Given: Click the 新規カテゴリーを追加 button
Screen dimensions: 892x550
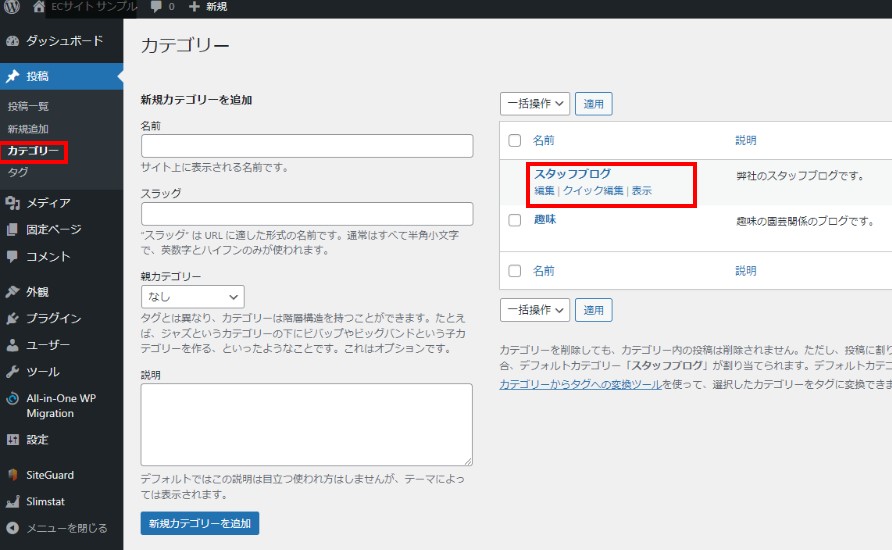Looking at the screenshot, I should [200, 523].
